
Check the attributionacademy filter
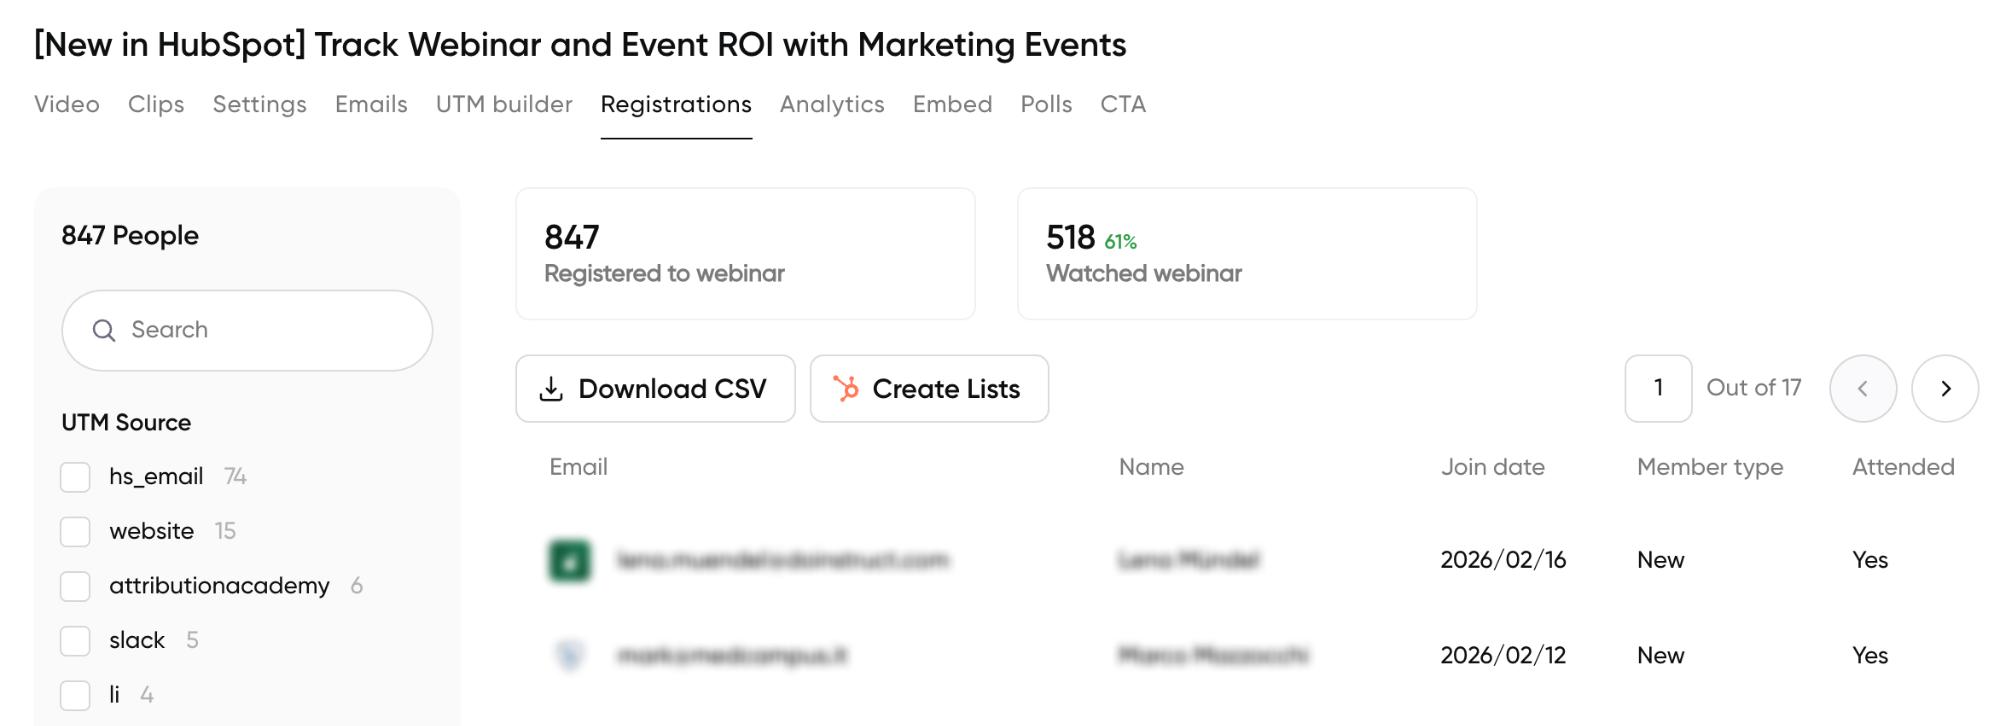tap(75, 586)
